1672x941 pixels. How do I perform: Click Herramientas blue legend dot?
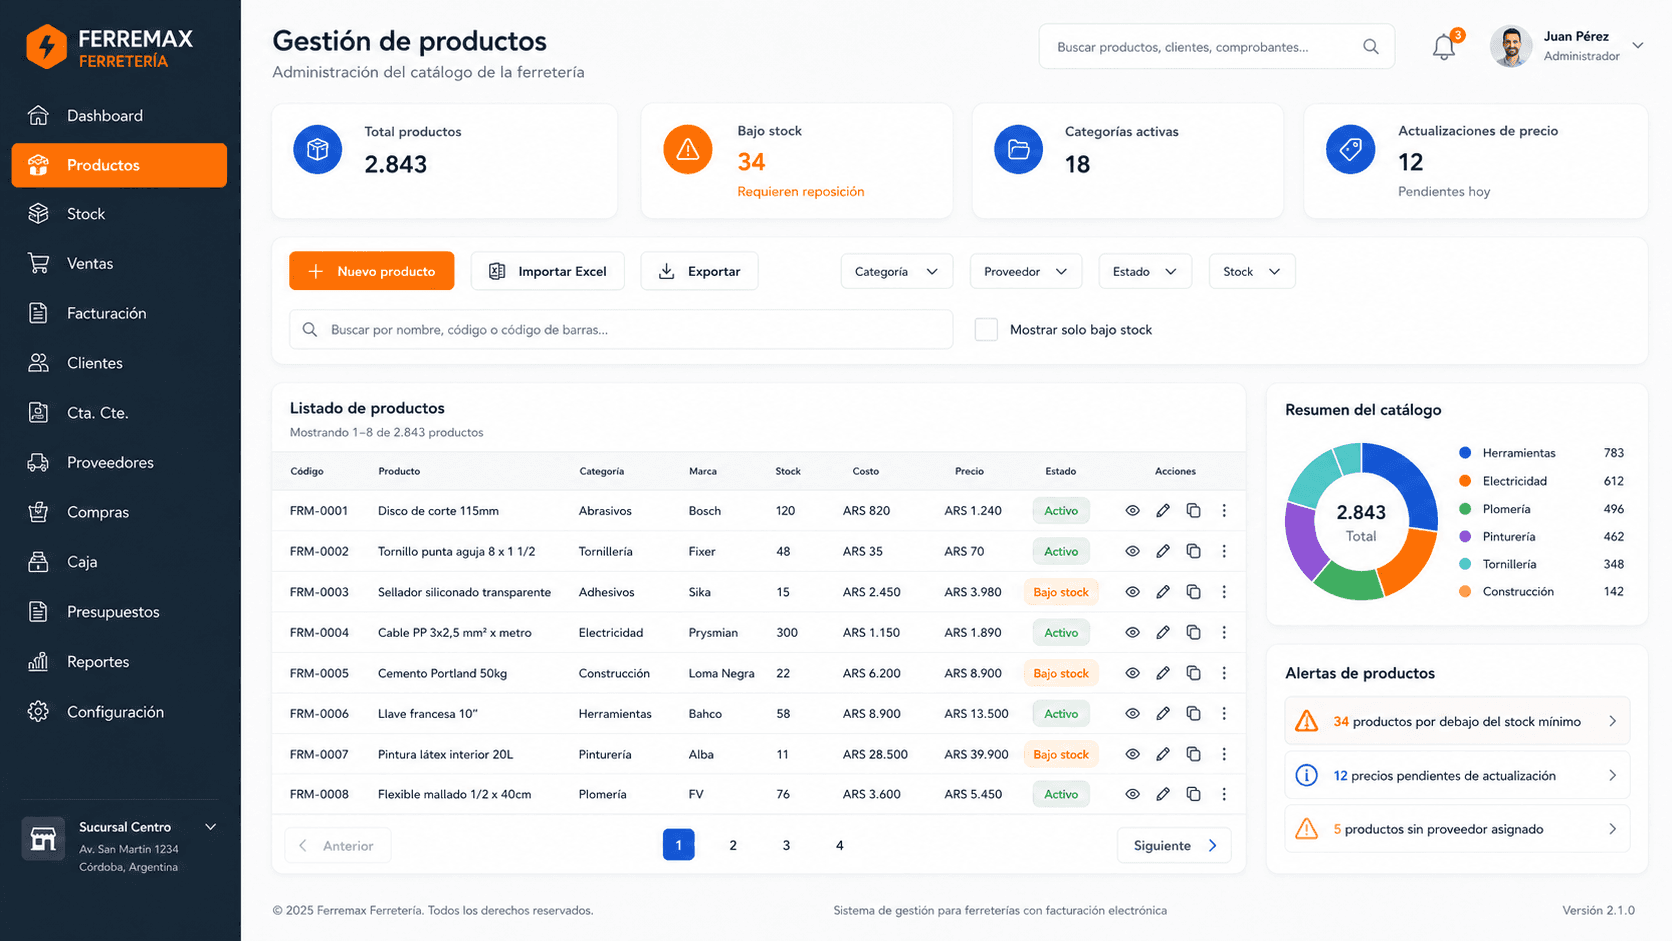[x=1465, y=453]
